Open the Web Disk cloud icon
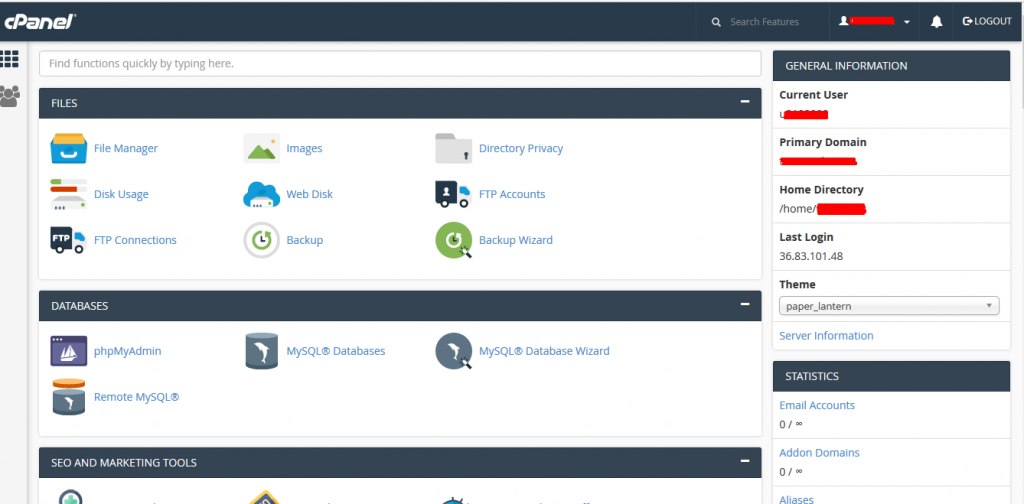 point(261,194)
